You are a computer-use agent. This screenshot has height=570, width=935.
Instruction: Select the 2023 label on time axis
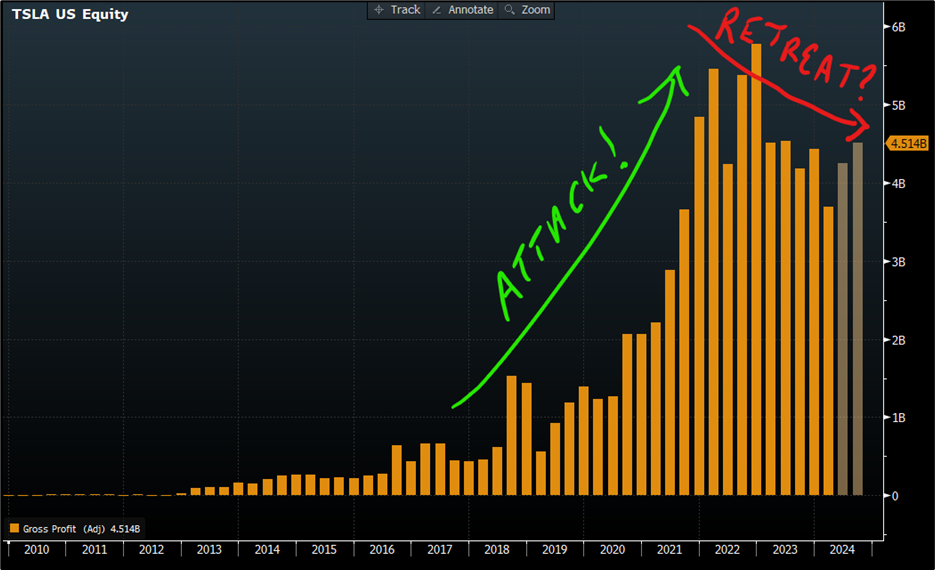(785, 550)
